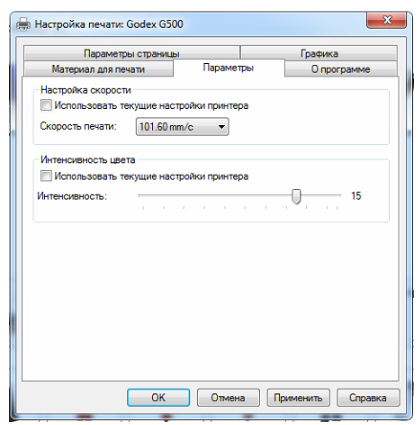Open the Скорость печати dropdown
Viewport: 418px width, 425px height.
click(182, 127)
